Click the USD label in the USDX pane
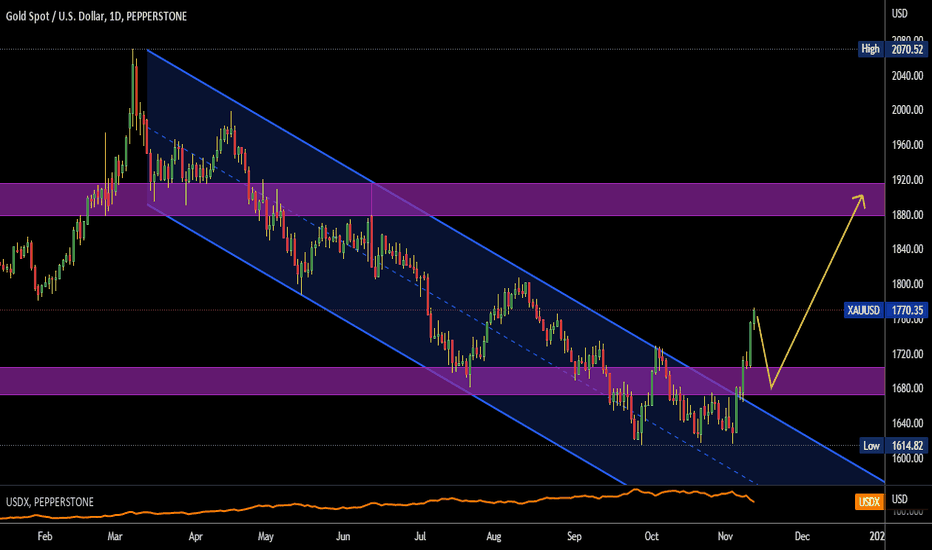Viewport: 932px width, 550px height. (900, 499)
